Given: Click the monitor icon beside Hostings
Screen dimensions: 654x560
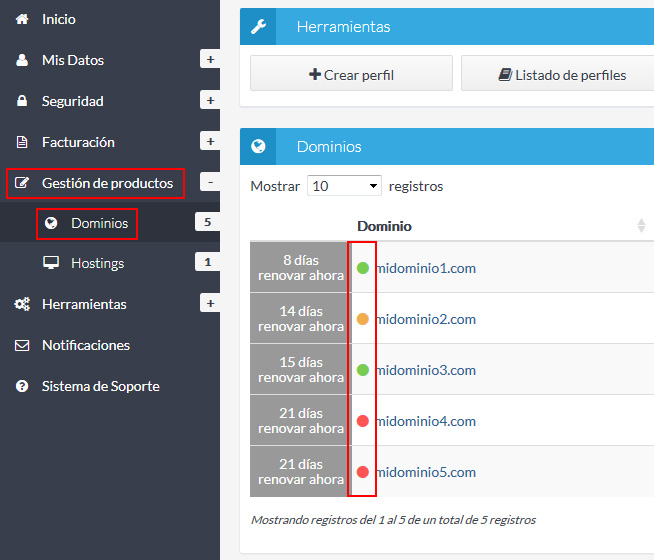Looking at the screenshot, I should pos(51,263).
